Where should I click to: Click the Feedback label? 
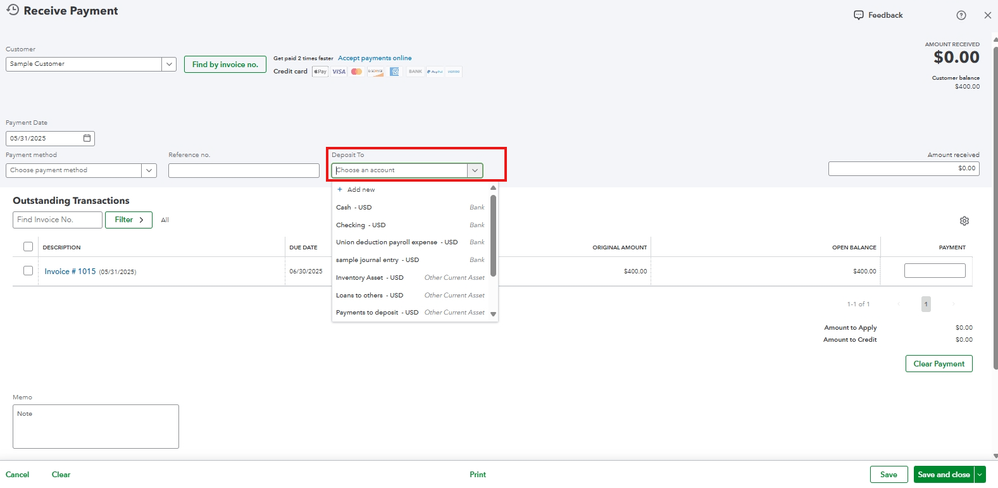pos(885,15)
